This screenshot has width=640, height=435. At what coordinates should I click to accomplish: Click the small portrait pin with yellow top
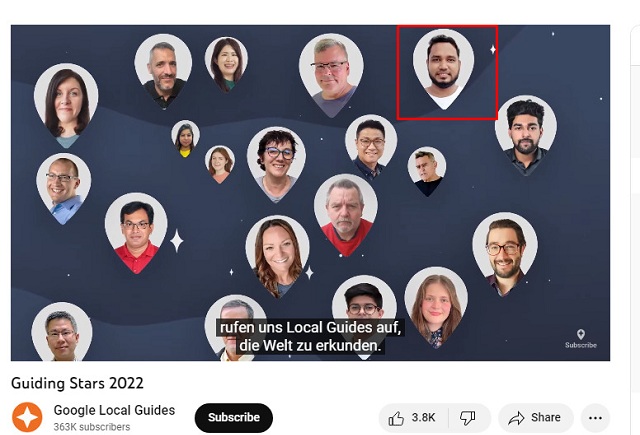point(185,139)
